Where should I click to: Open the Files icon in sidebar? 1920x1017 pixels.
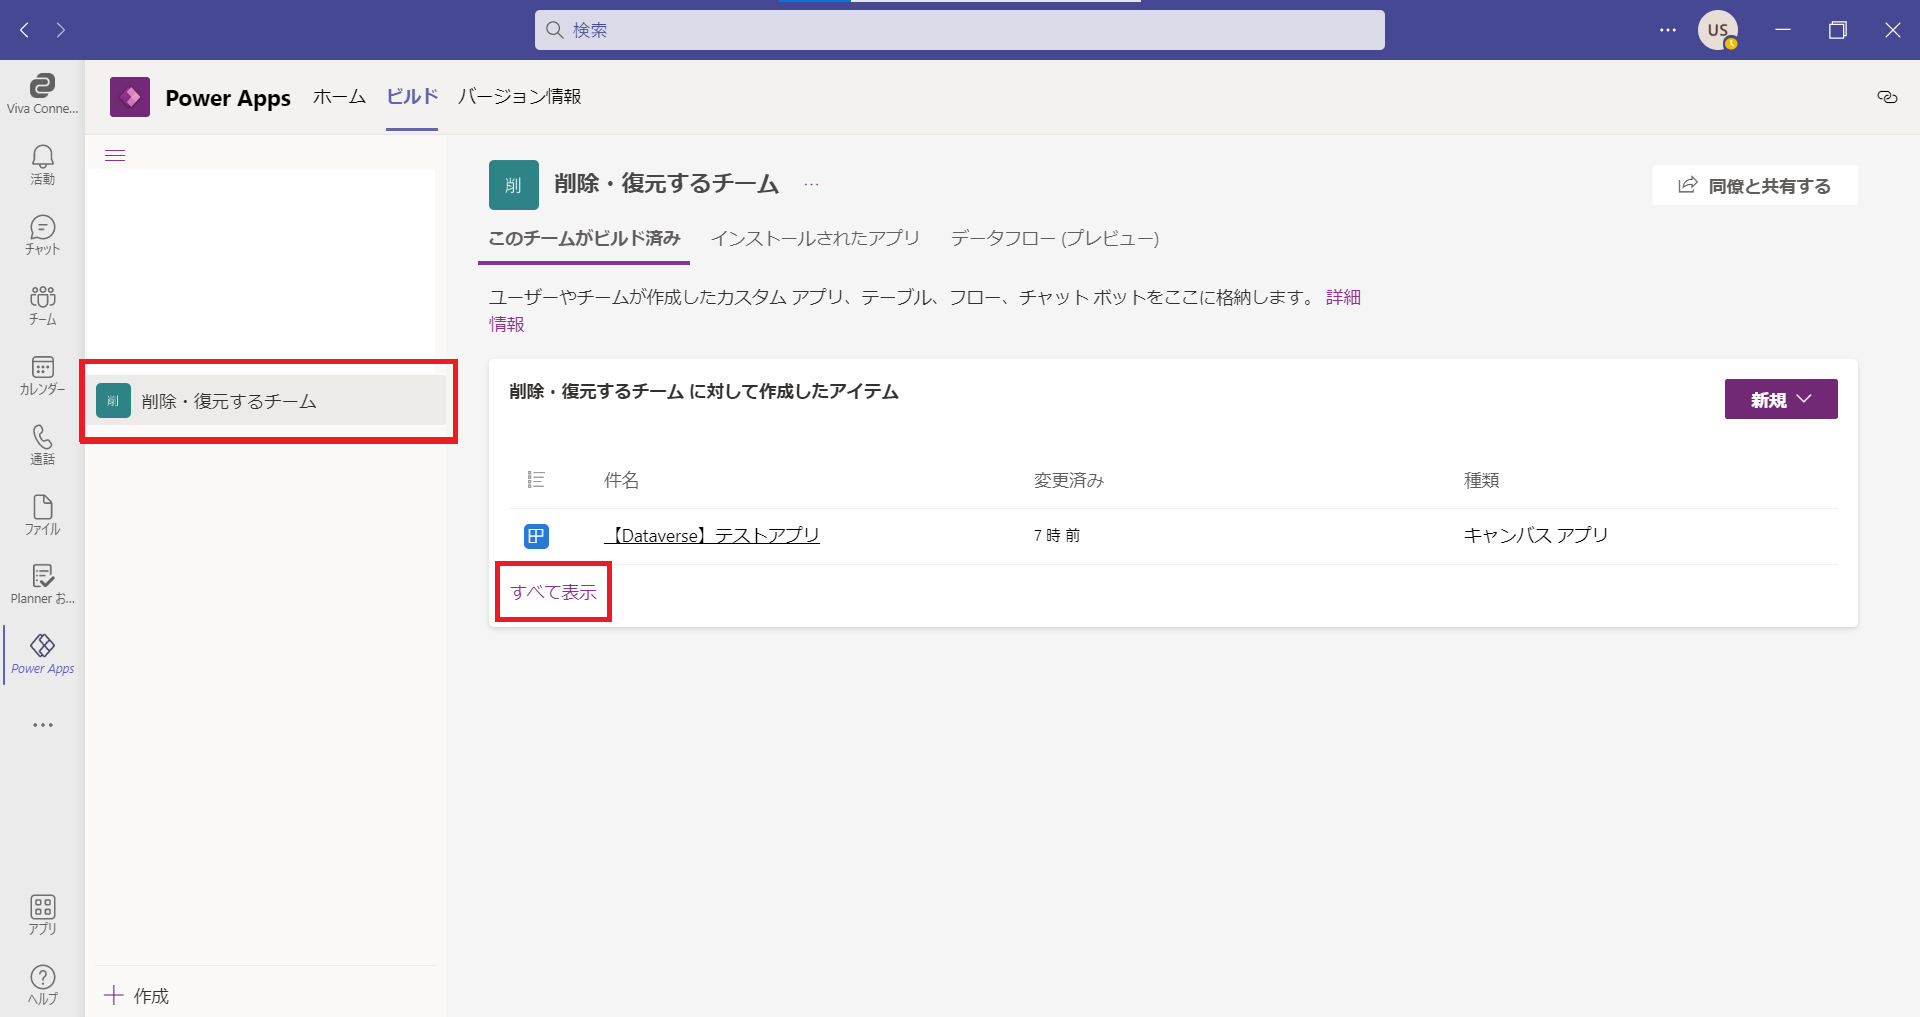coord(42,514)
